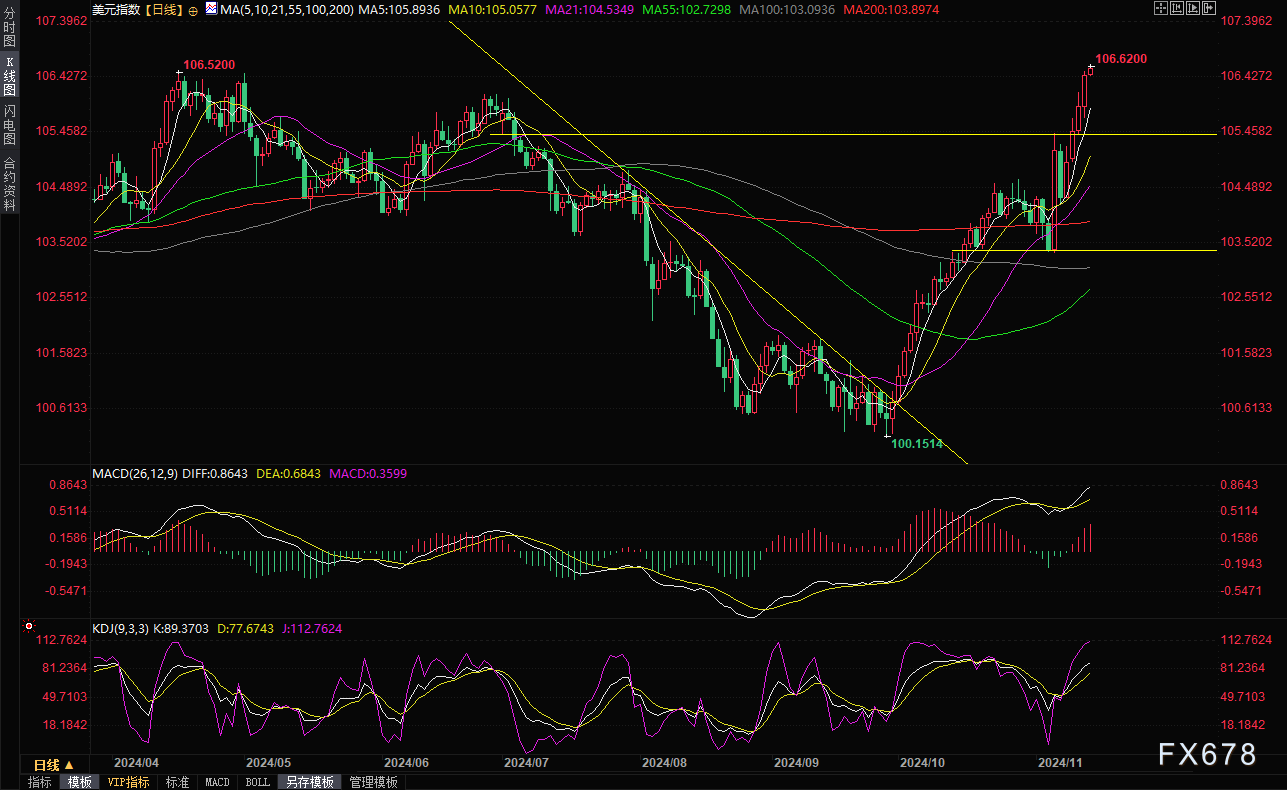1287x790 pixels.
Task: Click the MA indicator chart icon
Action: pos(211,8)
